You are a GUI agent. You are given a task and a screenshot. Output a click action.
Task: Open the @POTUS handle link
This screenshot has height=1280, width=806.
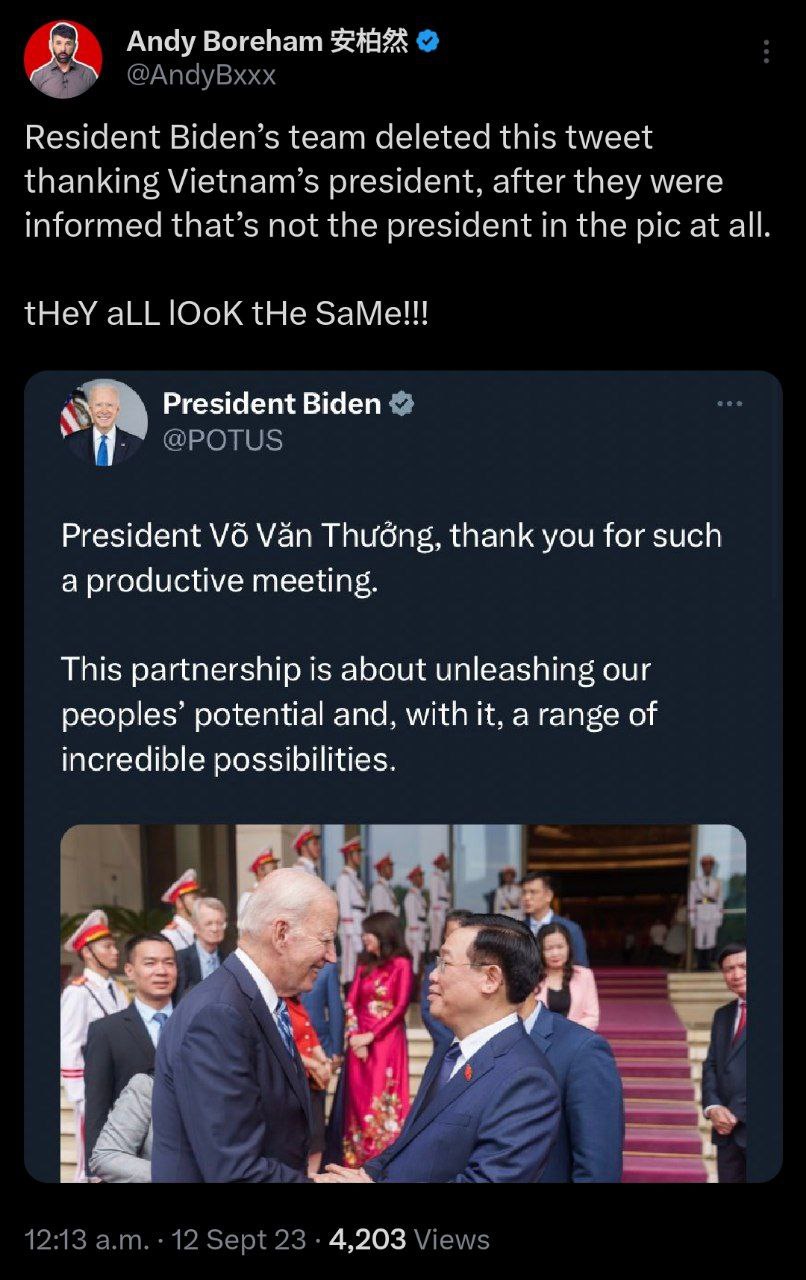[x=223, y=440]
